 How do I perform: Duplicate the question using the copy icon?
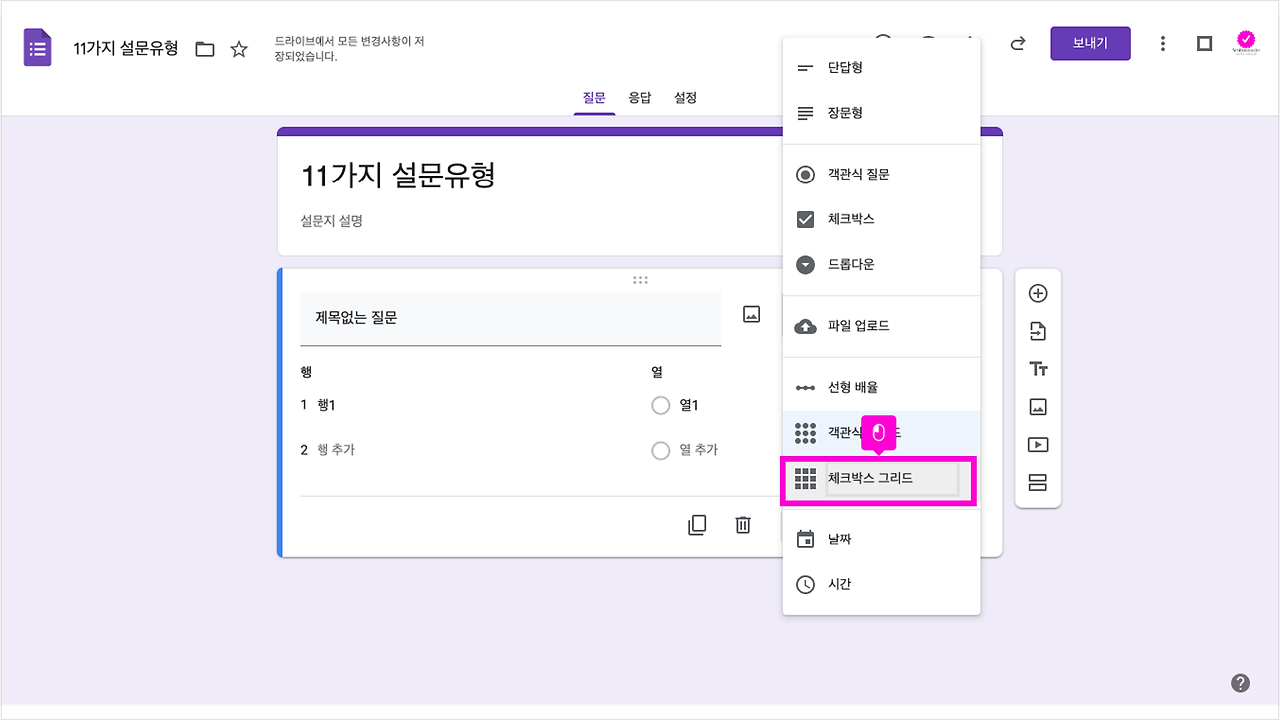click(697, 524)
